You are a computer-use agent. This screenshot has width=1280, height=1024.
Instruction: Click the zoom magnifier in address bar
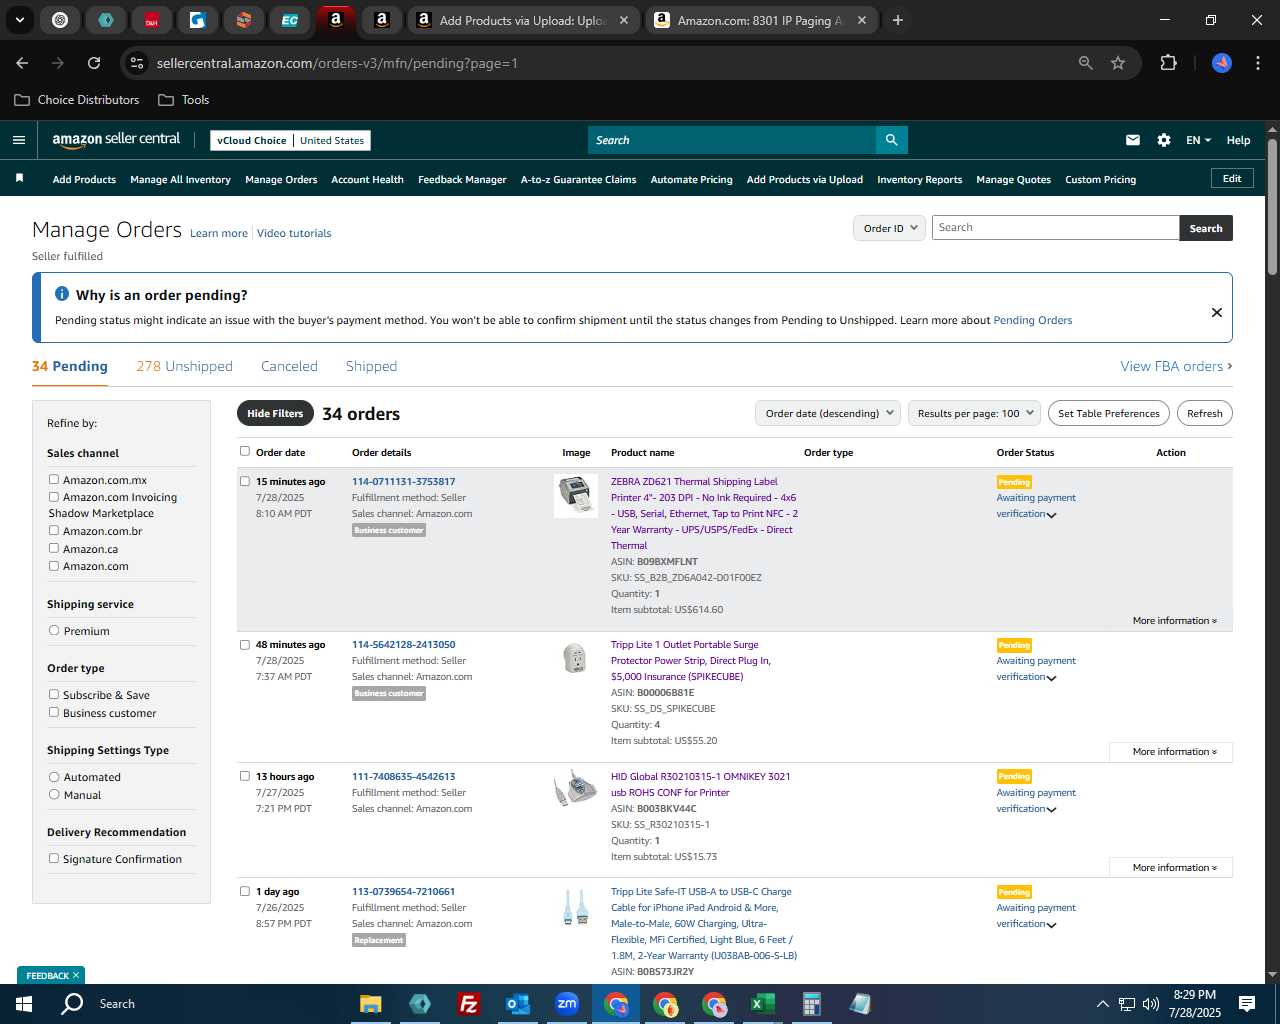[x=1085, y=63]
